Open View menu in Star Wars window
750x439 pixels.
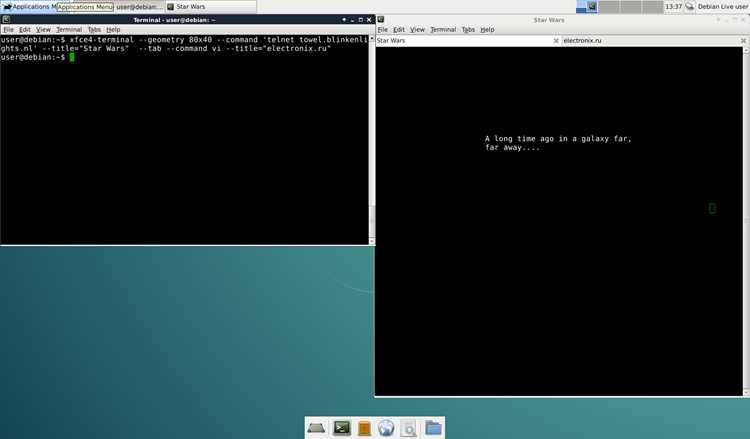click(417, 30)
